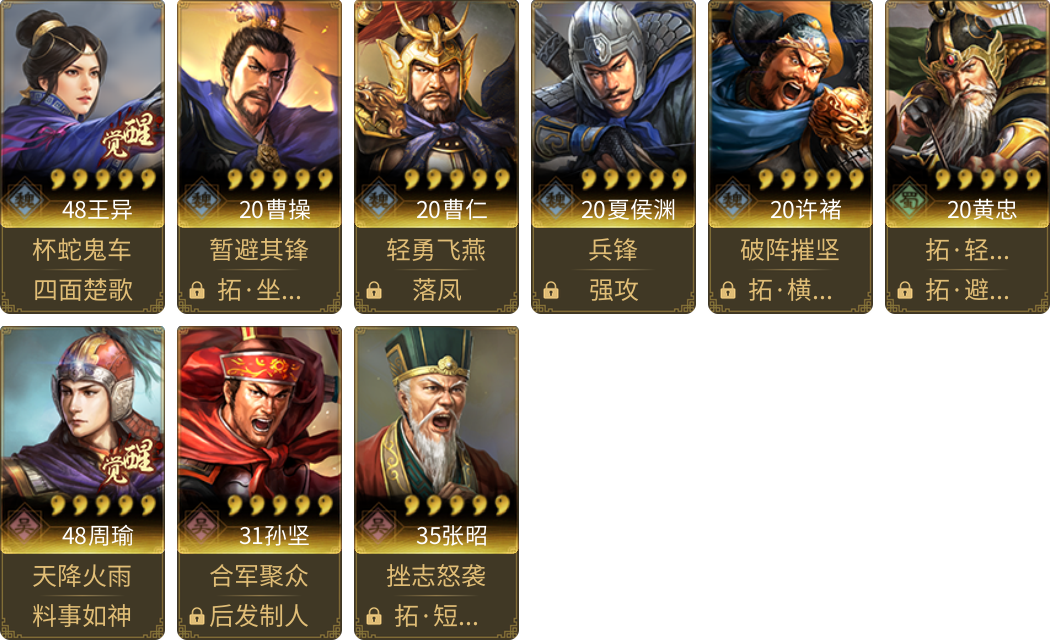Click the 觉醒 awakening stamp on 周瑜

(128, 461)
